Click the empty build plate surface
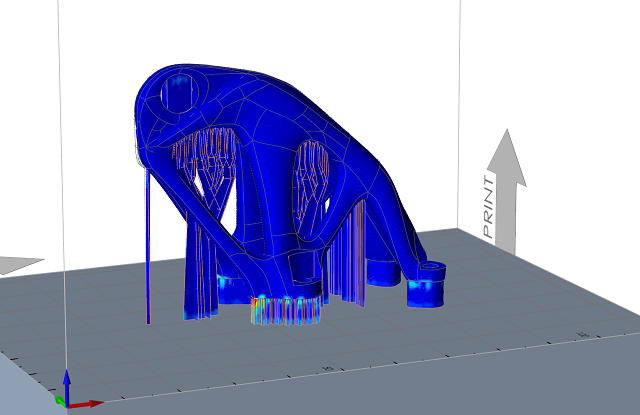 (500, 340)
